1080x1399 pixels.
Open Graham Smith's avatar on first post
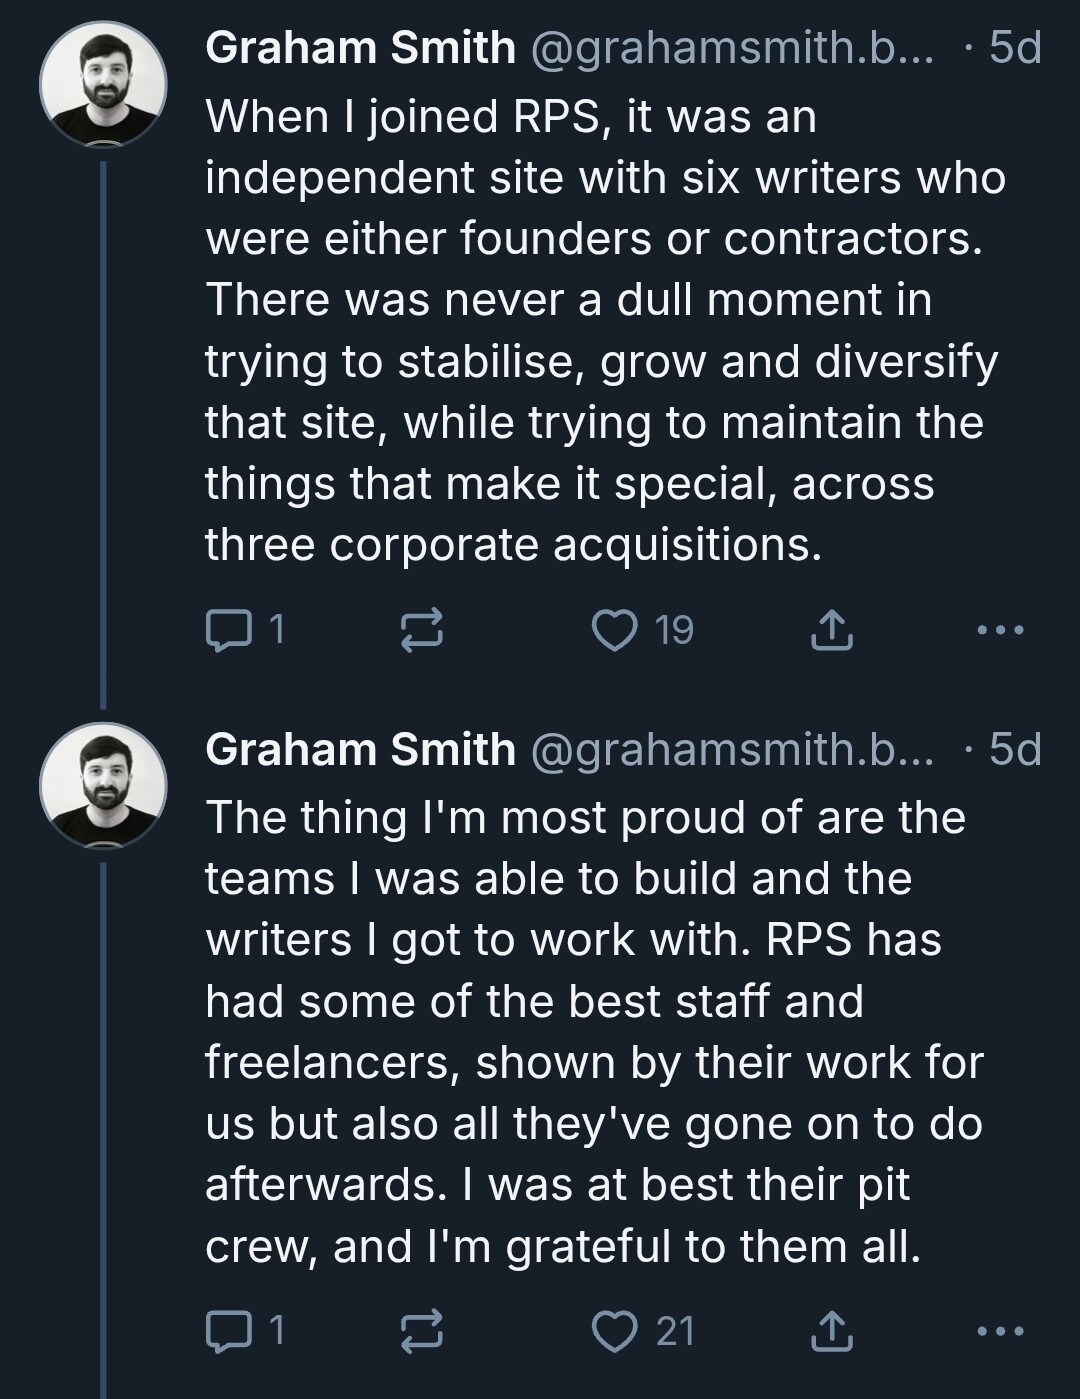[103, 84]
